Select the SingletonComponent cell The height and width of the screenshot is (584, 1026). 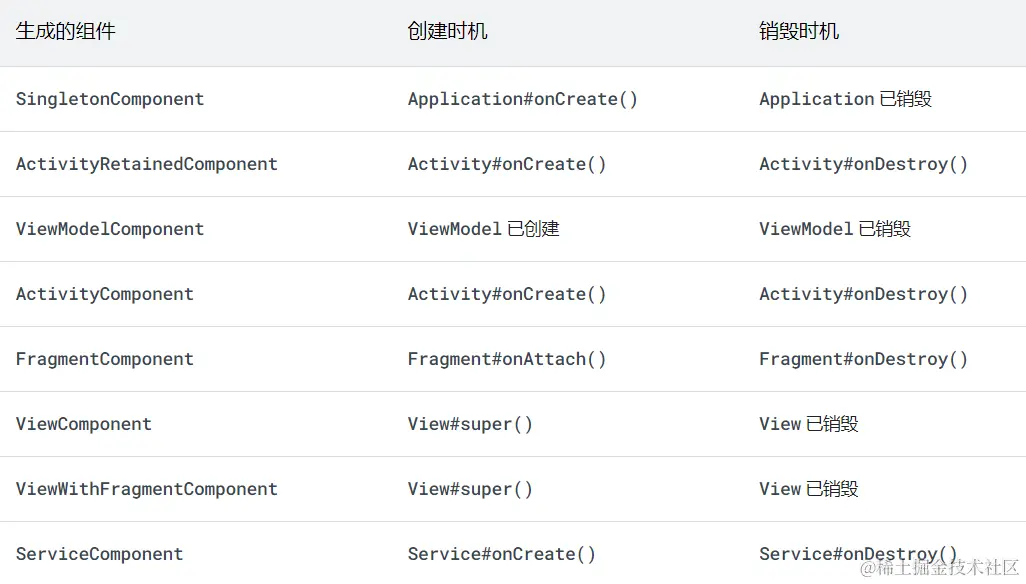tap(110, 99)
